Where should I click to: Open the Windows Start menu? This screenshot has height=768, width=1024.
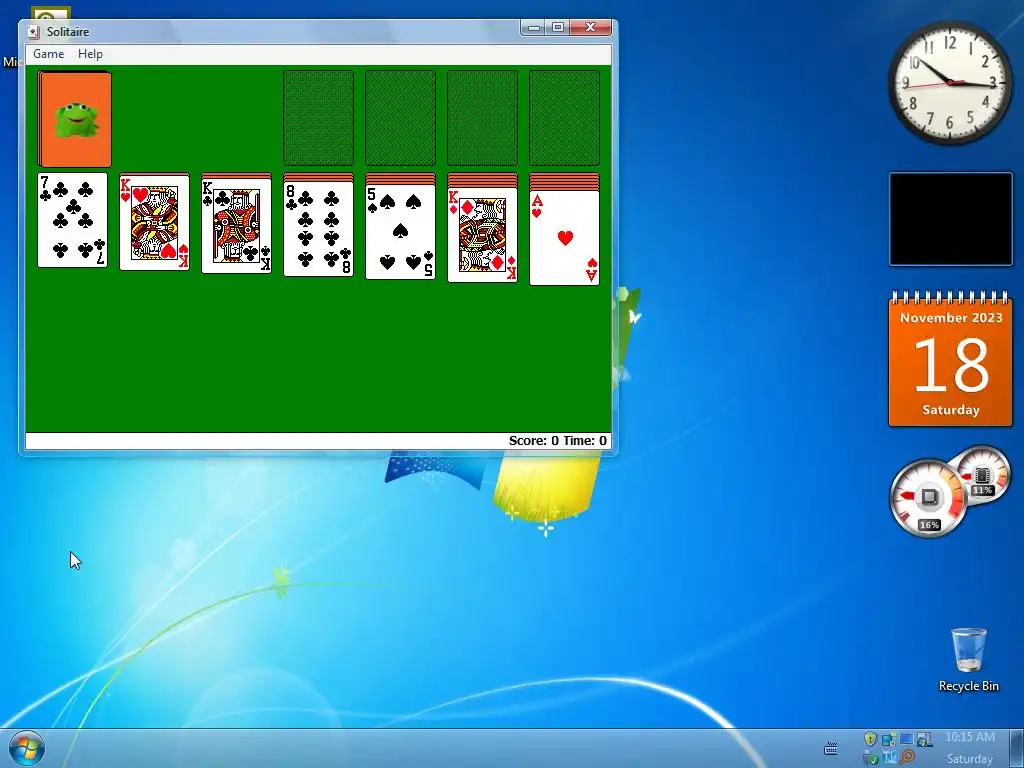[x=27, y=748]
